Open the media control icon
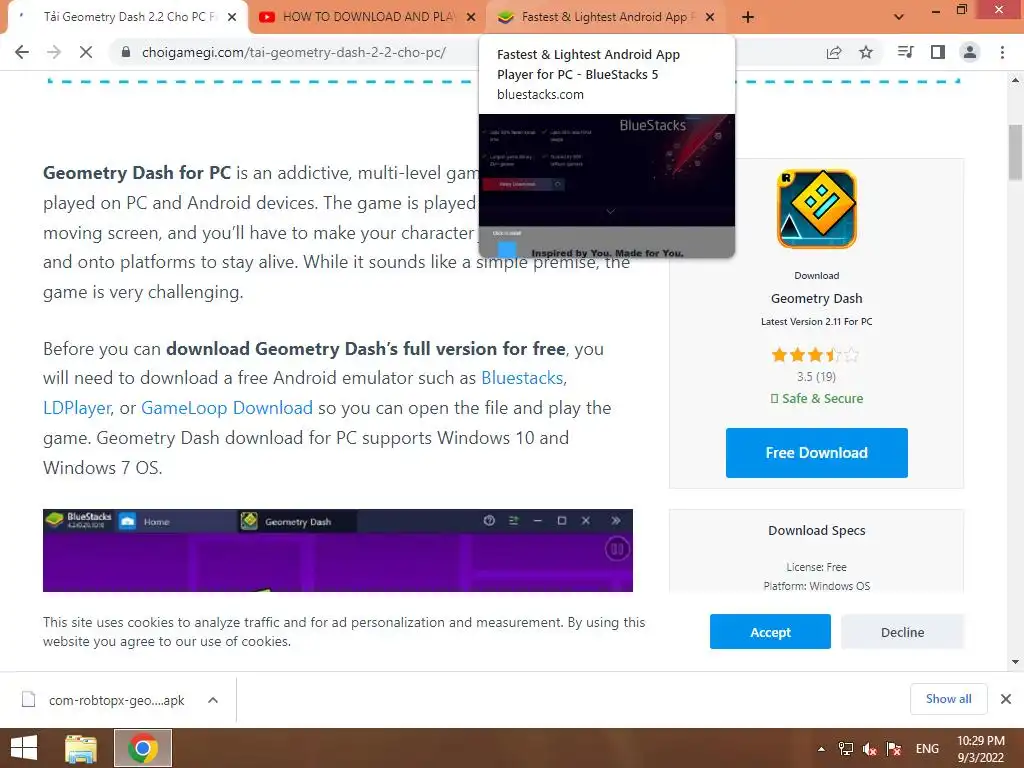1024x768 pixels. [905, 52]
